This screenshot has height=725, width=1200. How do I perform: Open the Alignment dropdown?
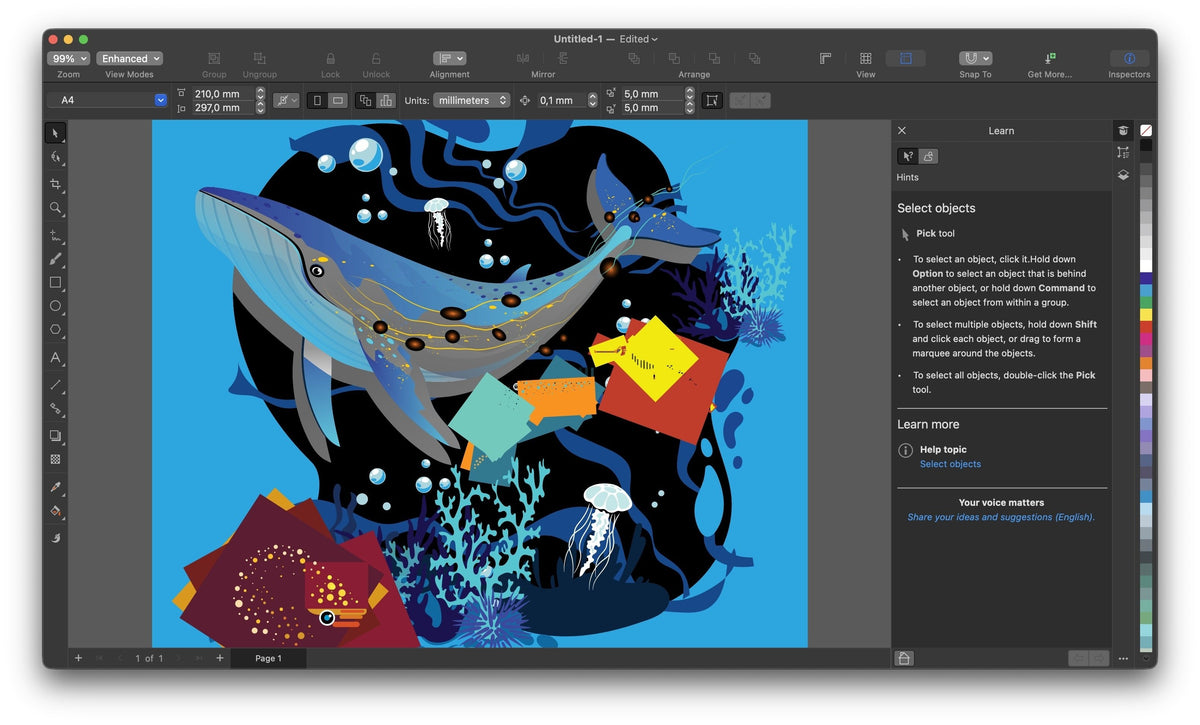point(449,58)
